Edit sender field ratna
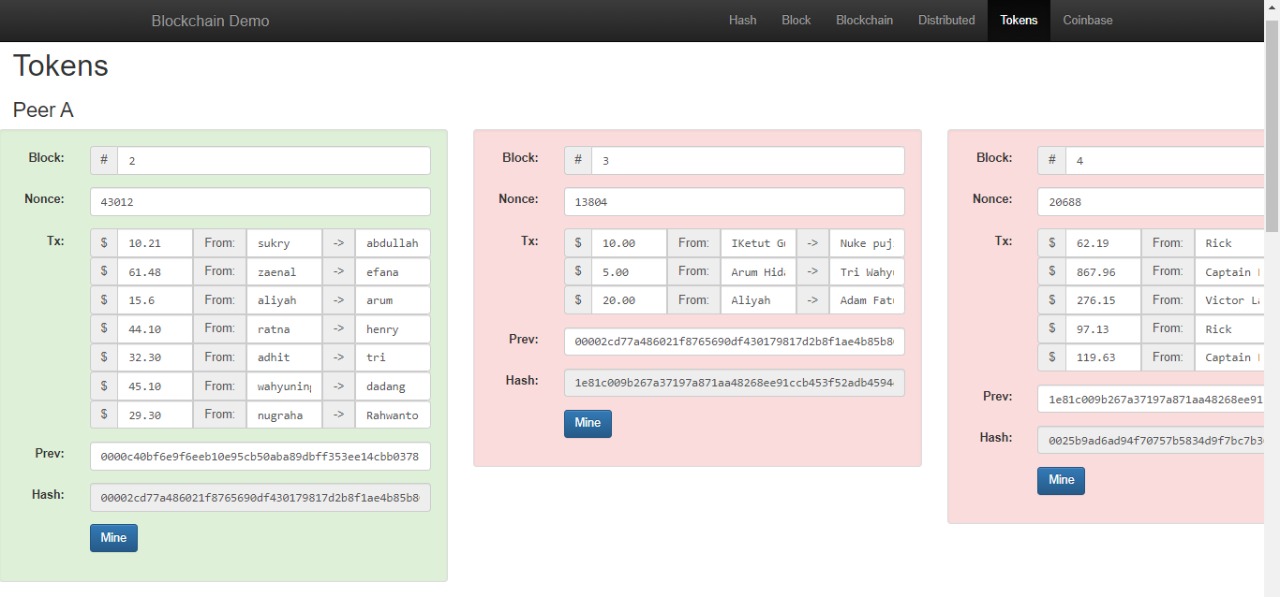This screenshot has width=1280, height=597. [284, 329]
